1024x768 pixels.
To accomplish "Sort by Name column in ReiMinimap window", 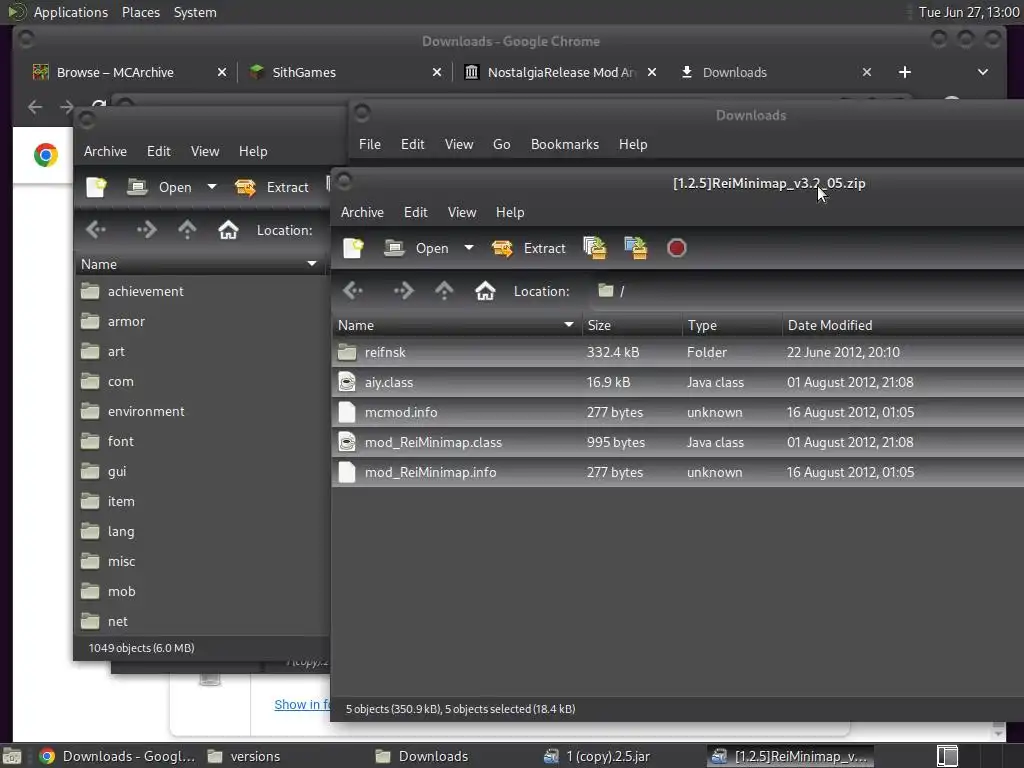I will coord(456,325).
